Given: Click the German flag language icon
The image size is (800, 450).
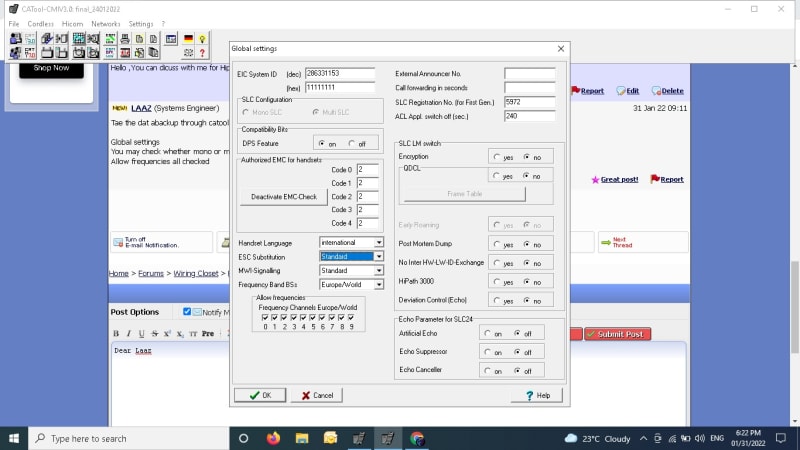Looking at the screenshot, I should [188, 38].
